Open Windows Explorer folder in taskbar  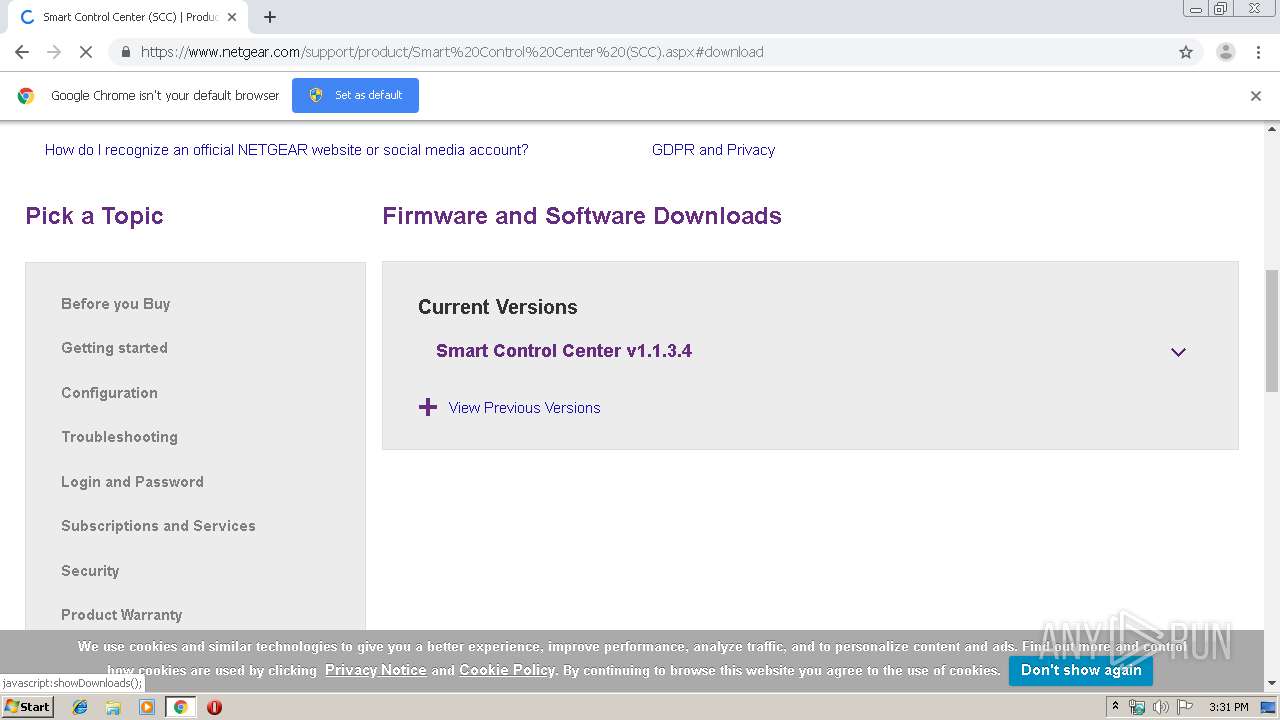coord(113,707)
